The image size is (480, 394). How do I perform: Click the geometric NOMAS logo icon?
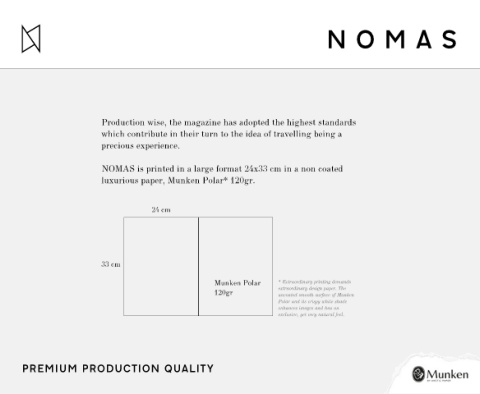(31, 39)
